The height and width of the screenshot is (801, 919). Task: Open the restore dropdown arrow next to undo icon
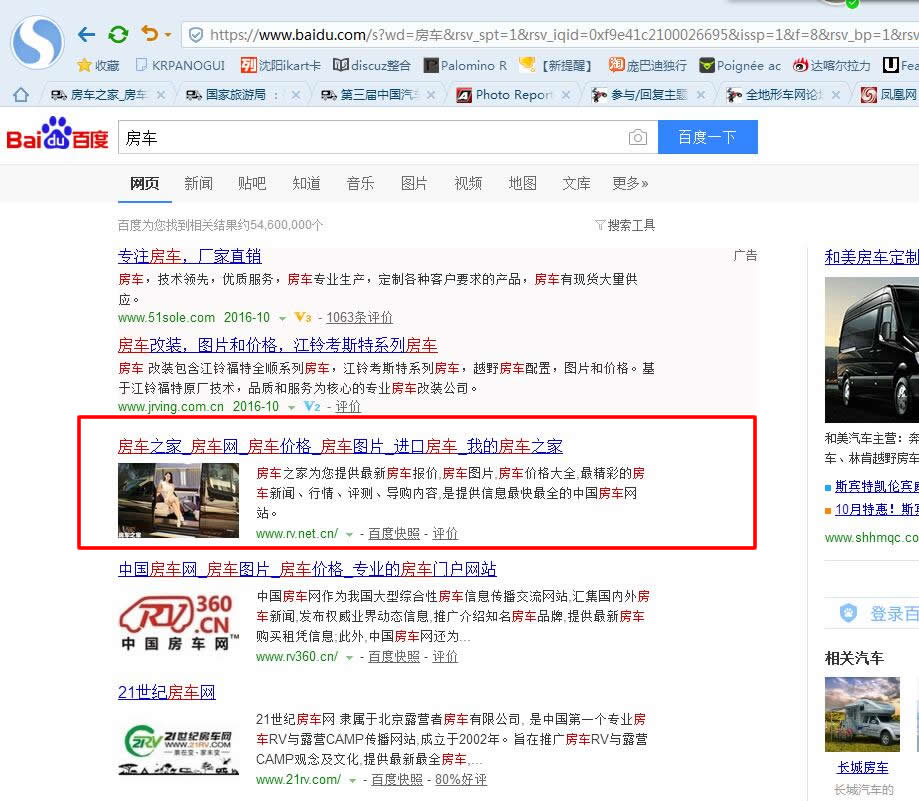pos(168,35)
